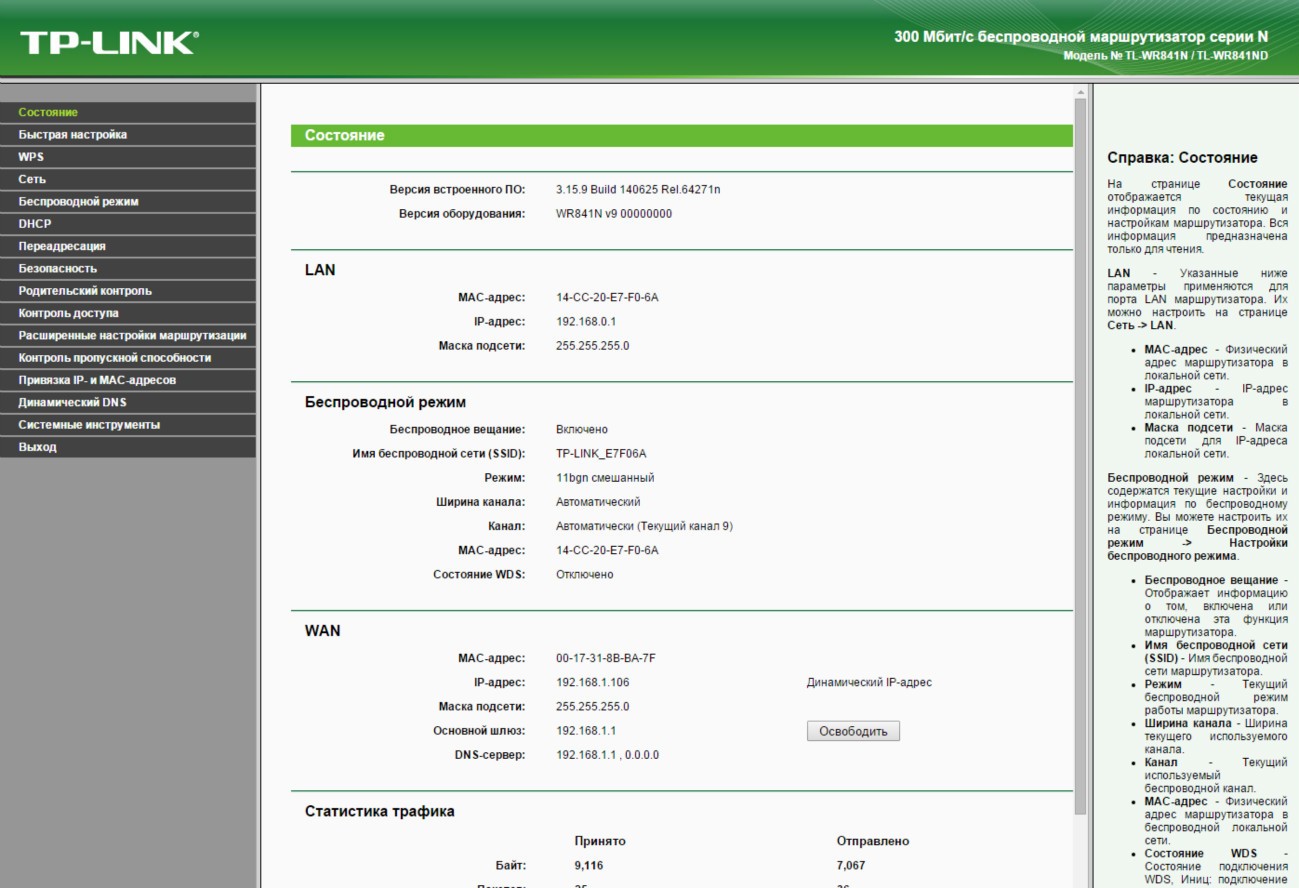
Task: Click the TP-LINK logo
Action: point(110,42)
